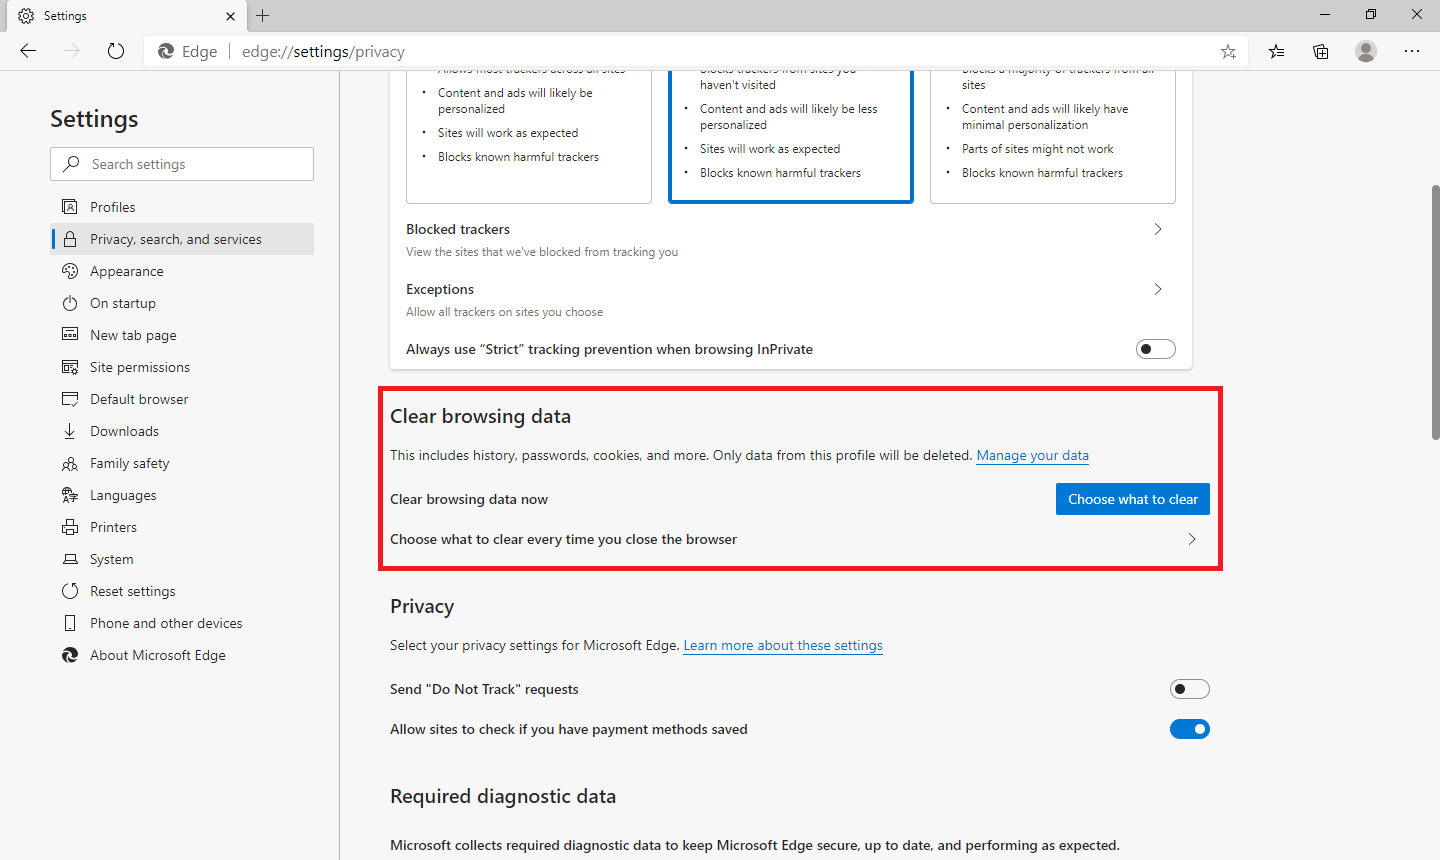The height and width of the screenshot is (860, 1440).
Task: Open the Collections icon in toolbar
Action: tap(1321, 51)
